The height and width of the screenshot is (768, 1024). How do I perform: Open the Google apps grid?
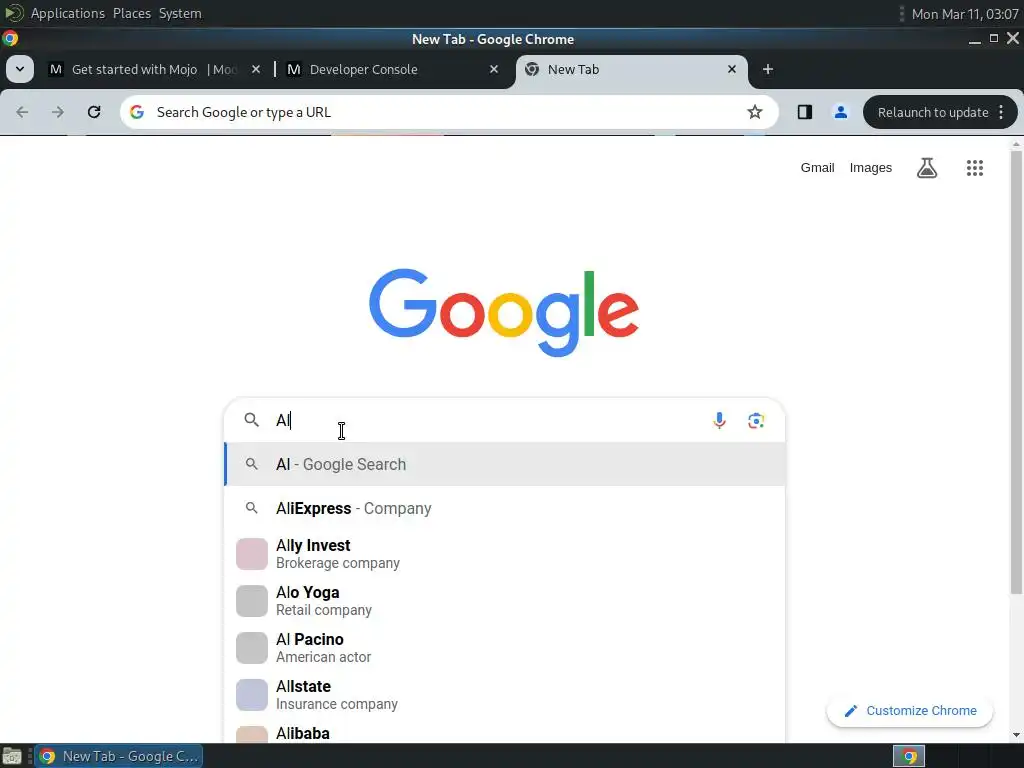point(974,168)
